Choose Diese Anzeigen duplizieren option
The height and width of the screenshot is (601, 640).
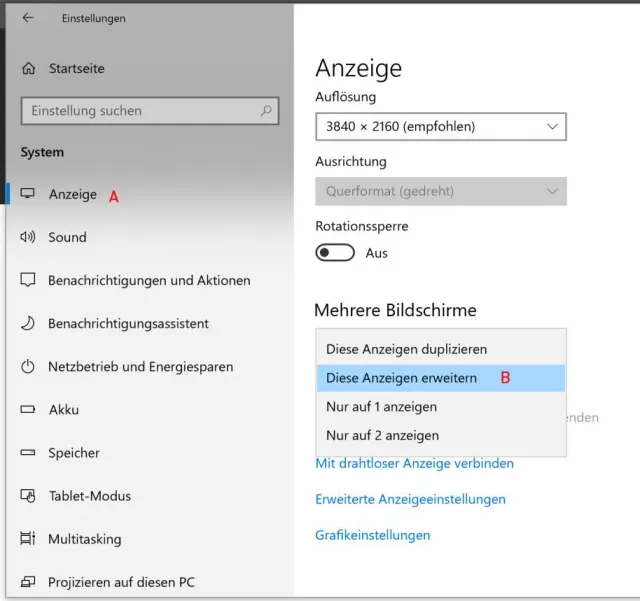pos(407,350)
